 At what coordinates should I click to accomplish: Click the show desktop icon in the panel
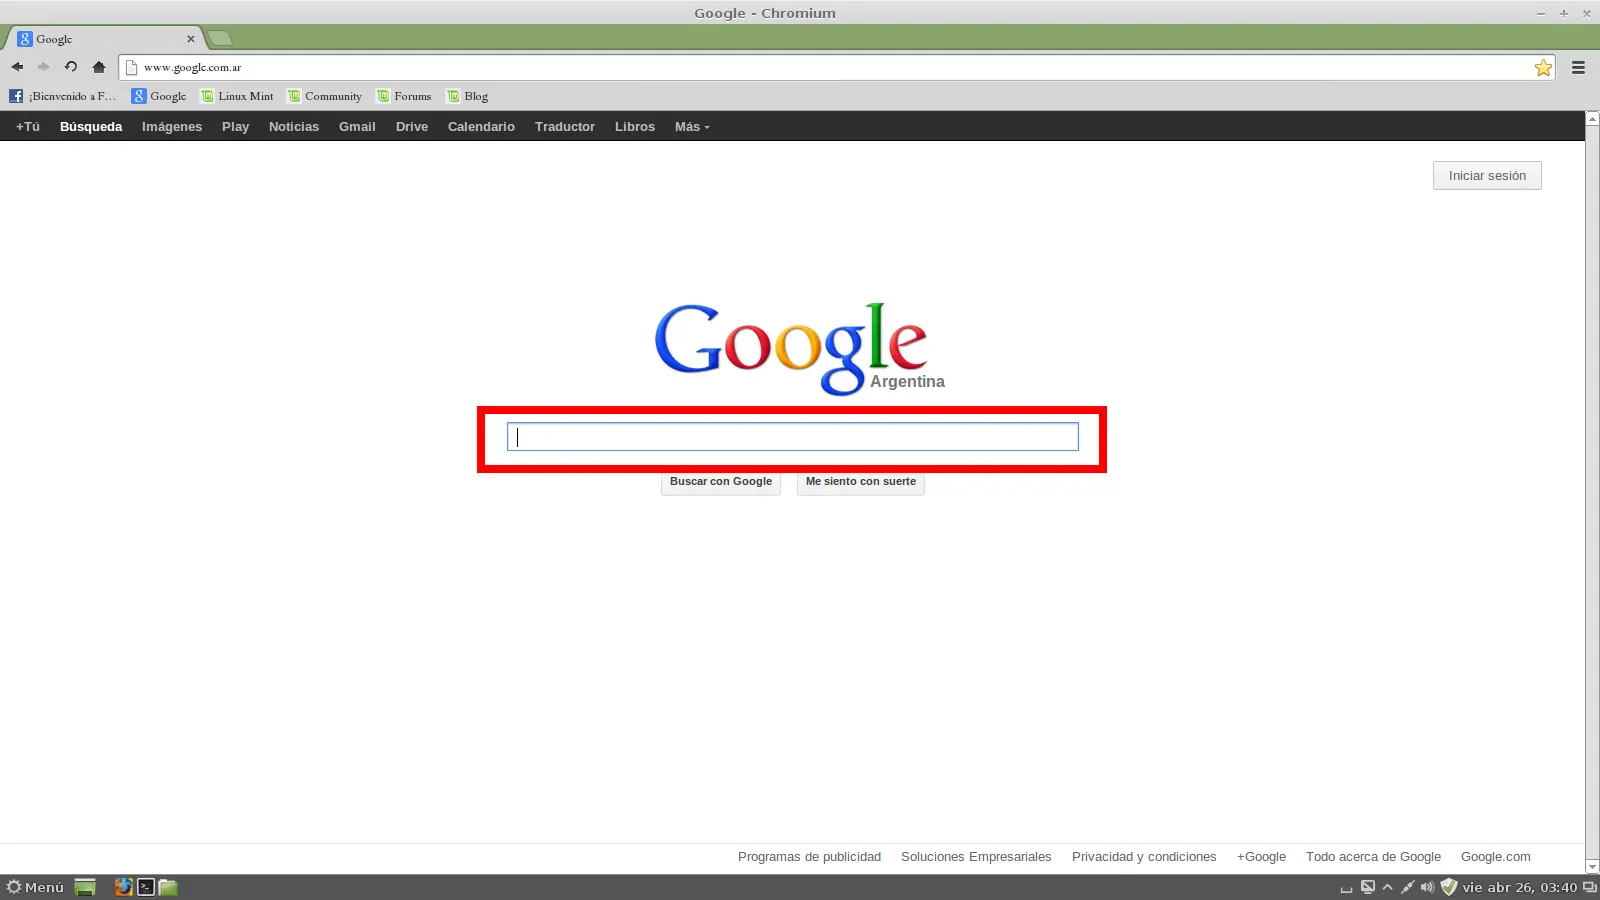85,887
